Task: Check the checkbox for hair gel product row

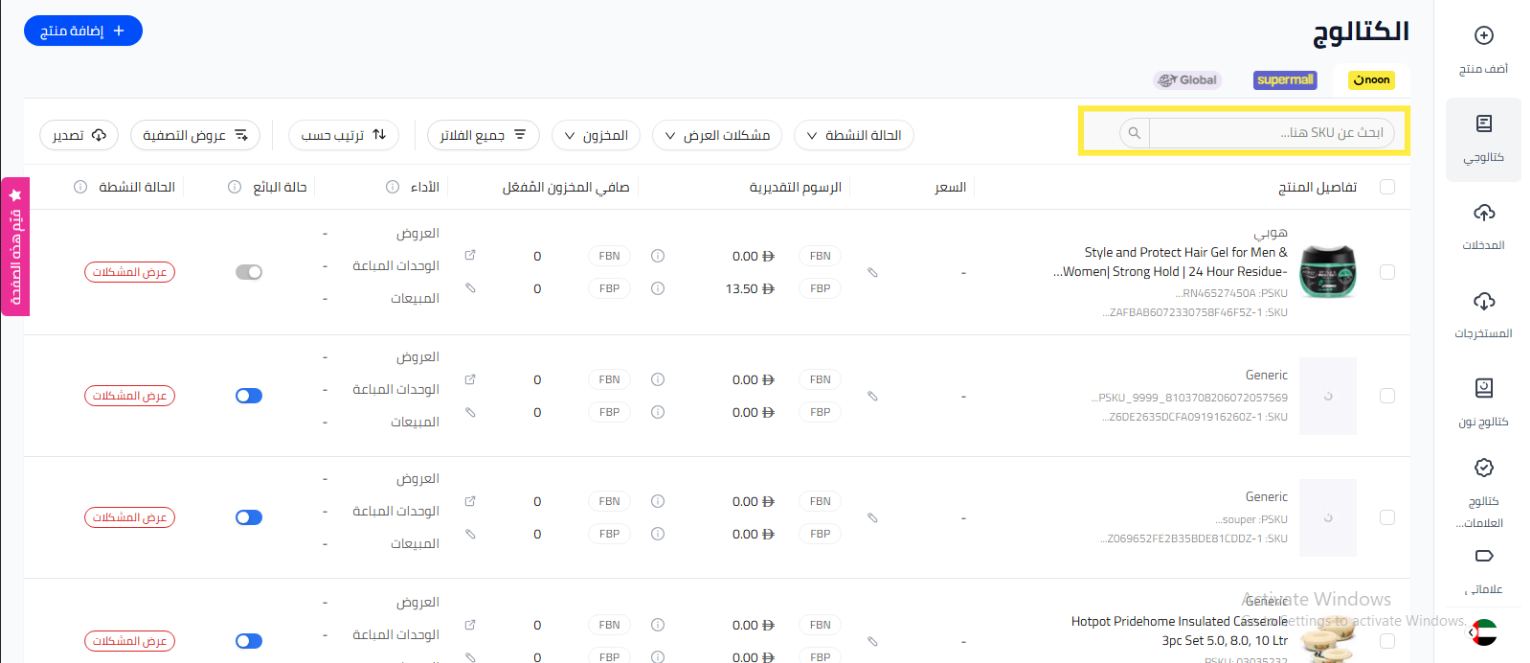Action: click(1387, 272)
